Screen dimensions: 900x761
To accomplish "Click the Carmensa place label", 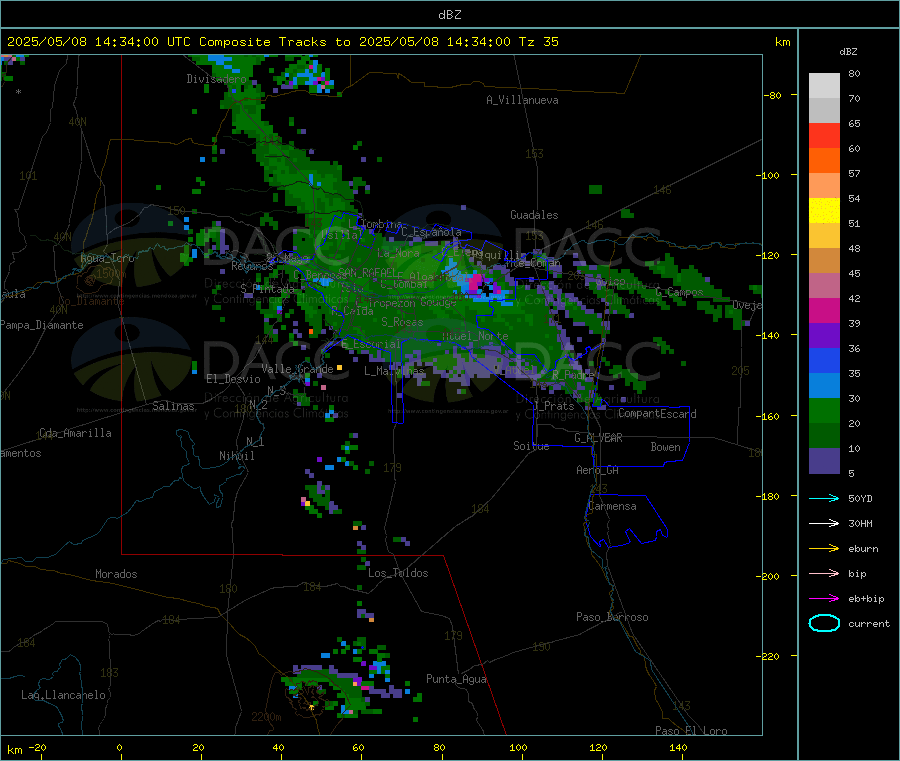I will pyautogui.click(x=612, y=506).
